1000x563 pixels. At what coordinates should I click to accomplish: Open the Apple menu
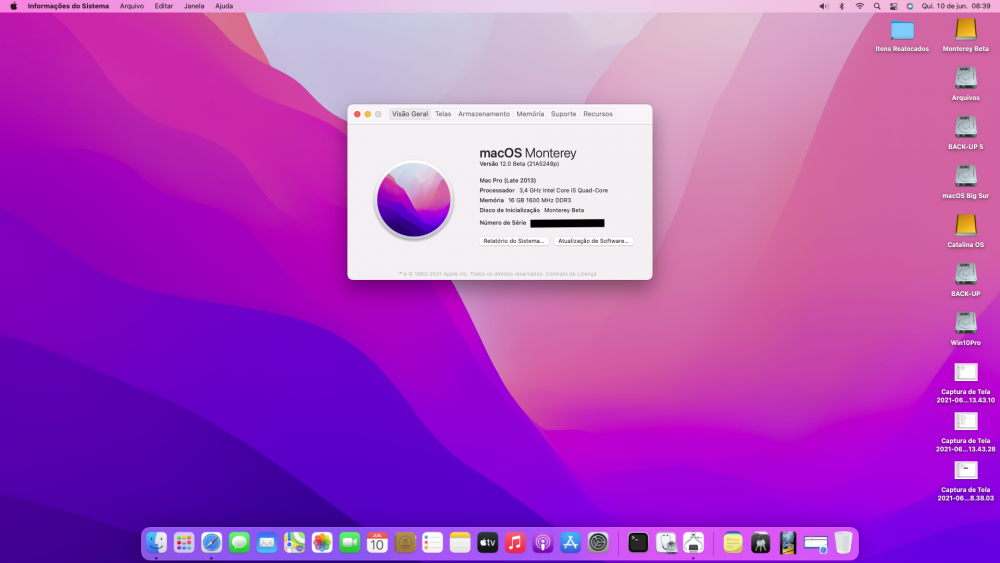pyautogui.click(x=13, y=6)
